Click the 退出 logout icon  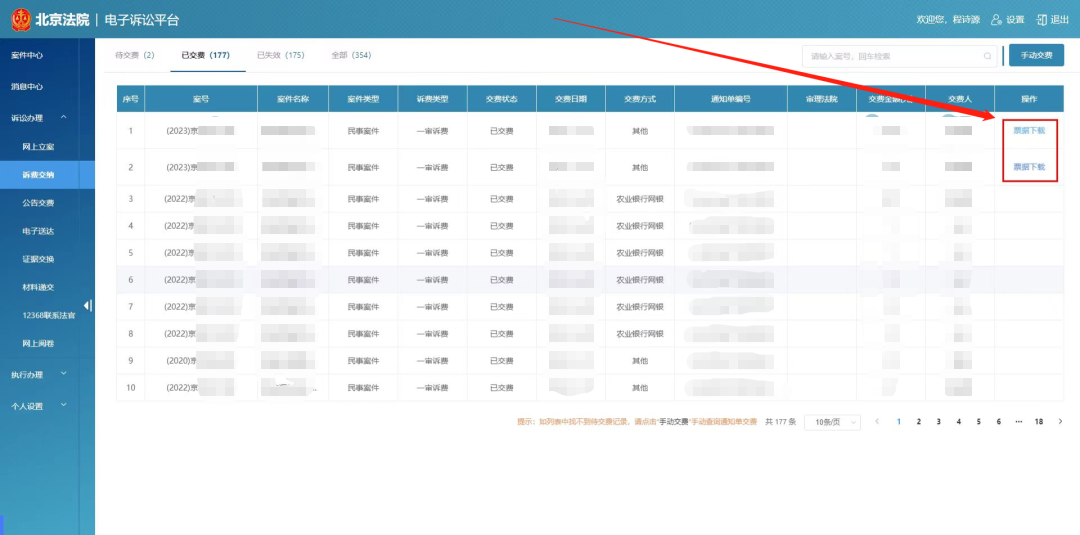(1041, 20)
